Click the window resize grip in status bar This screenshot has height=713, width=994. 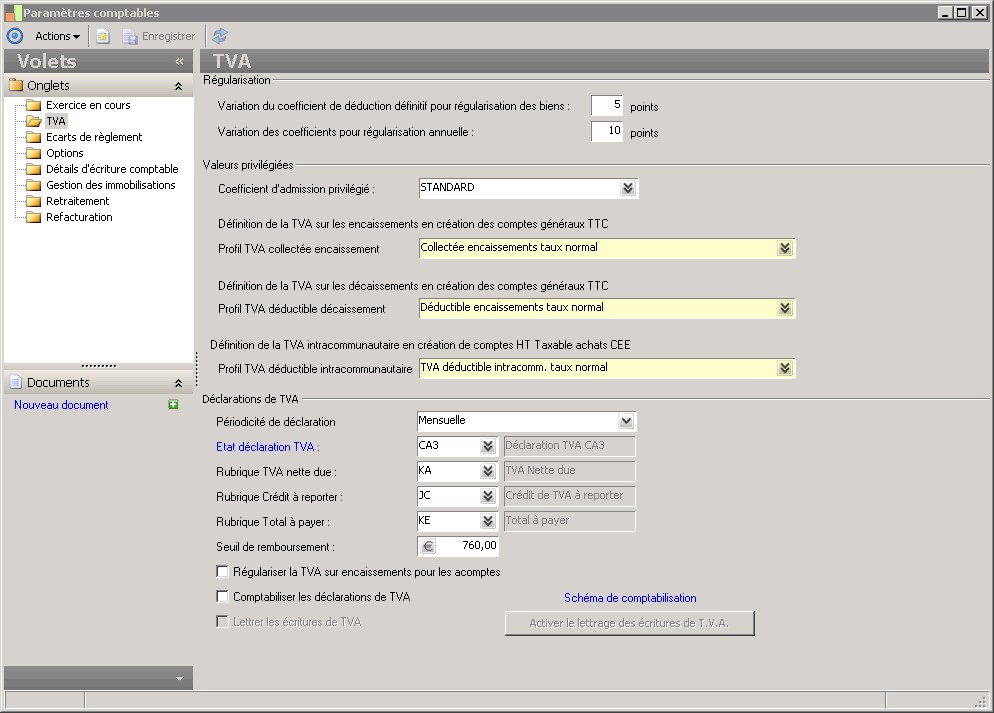tap(981, 701)
